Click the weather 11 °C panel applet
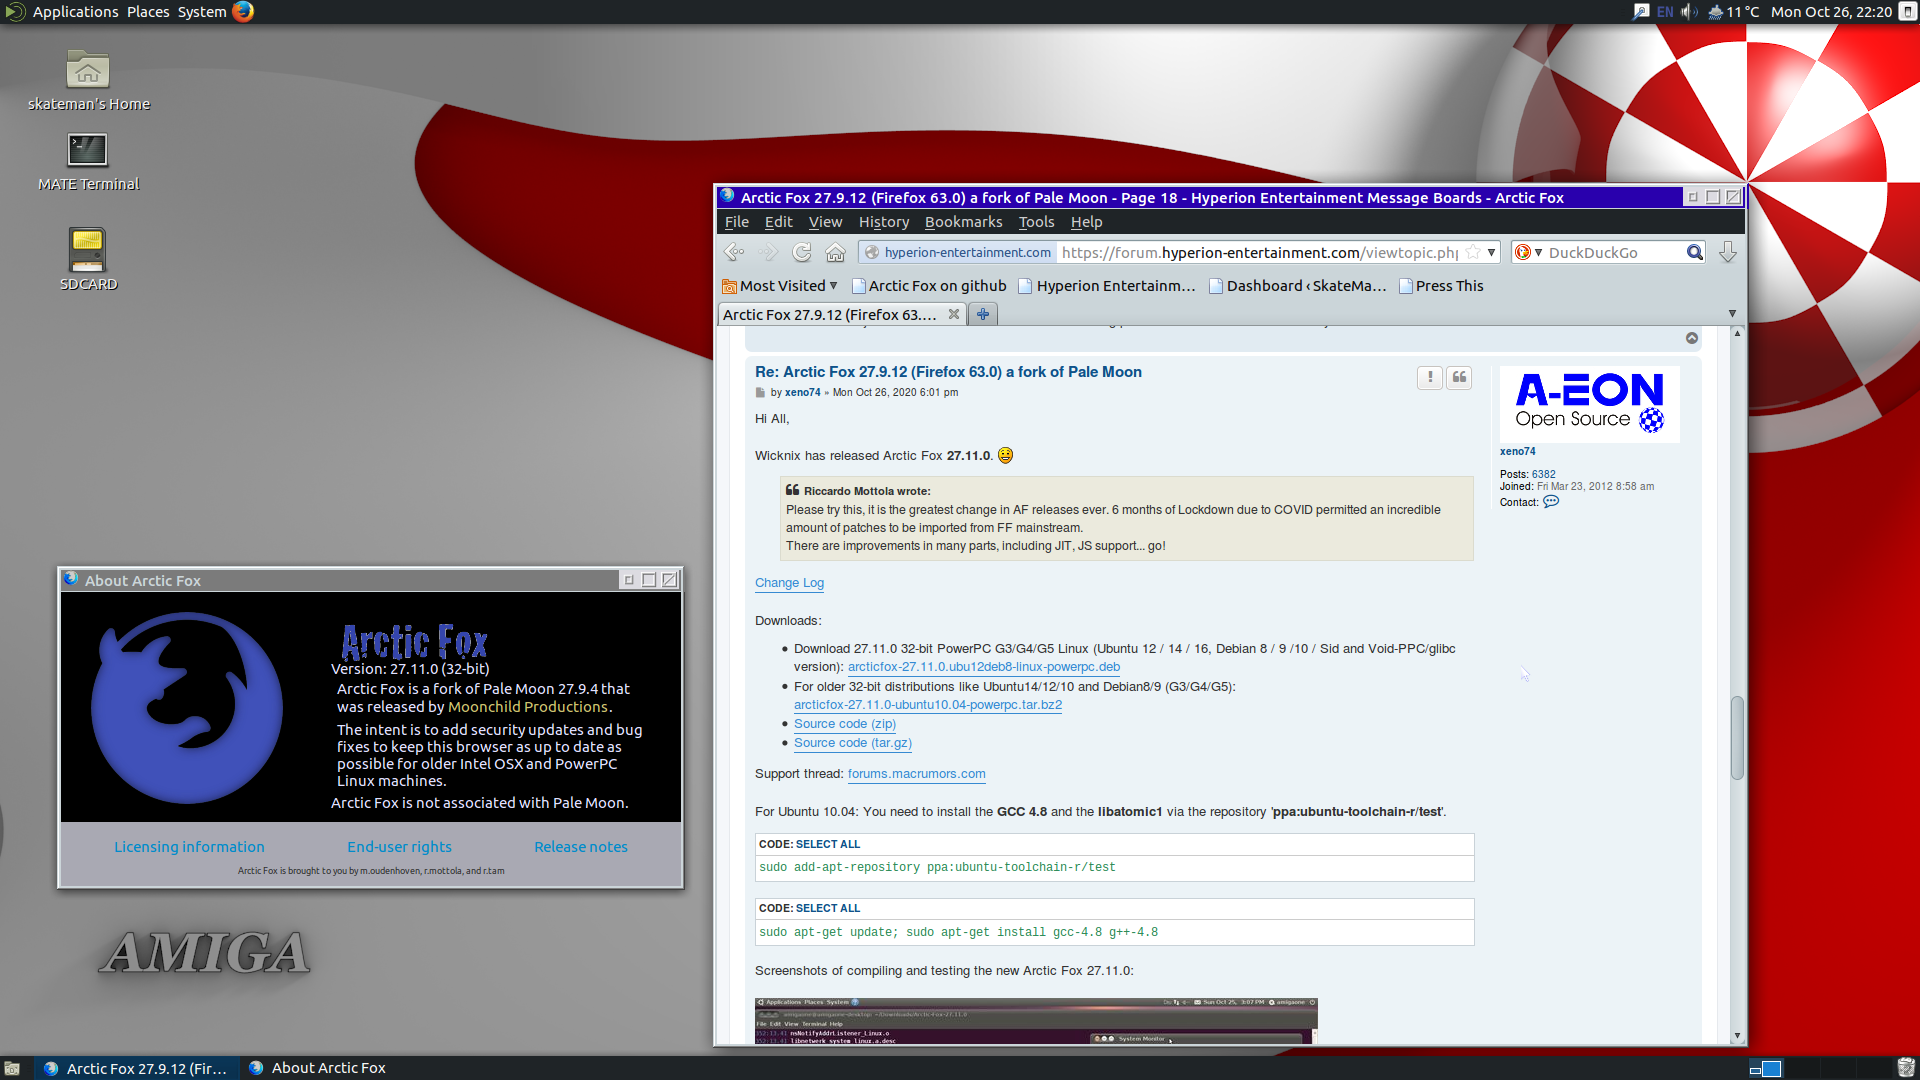The image size is (1920, 1080). 1733,12
